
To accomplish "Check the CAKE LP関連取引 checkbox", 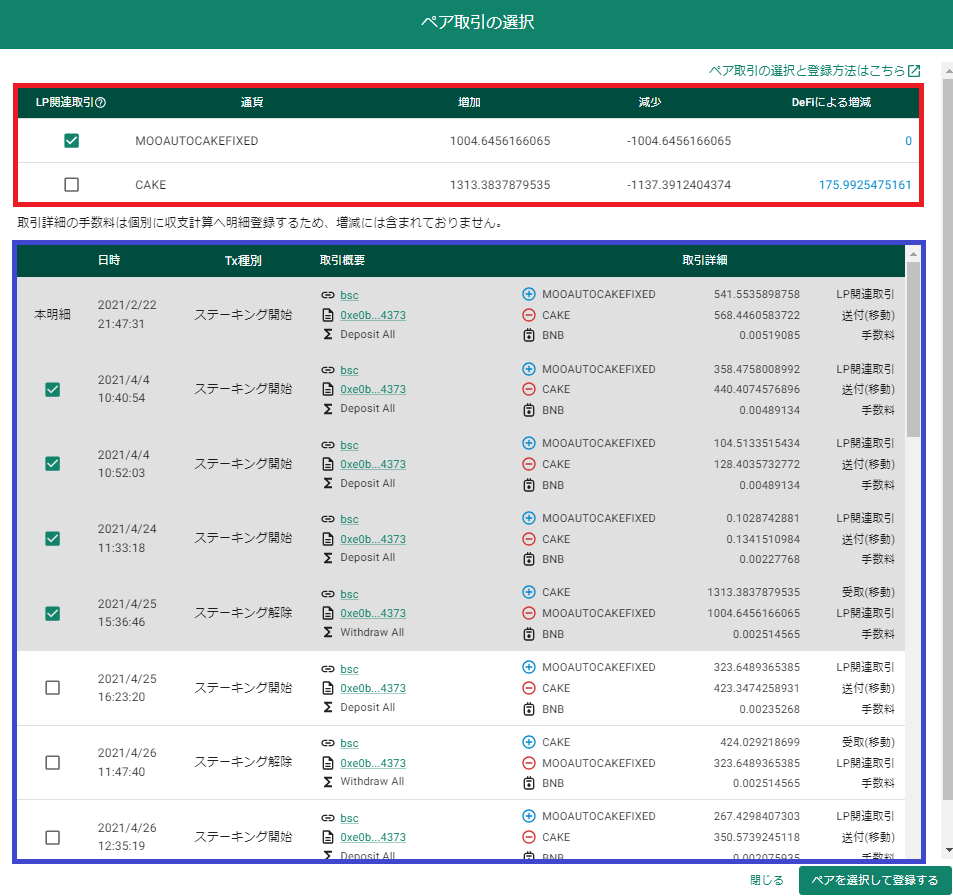I will point(71,184).
